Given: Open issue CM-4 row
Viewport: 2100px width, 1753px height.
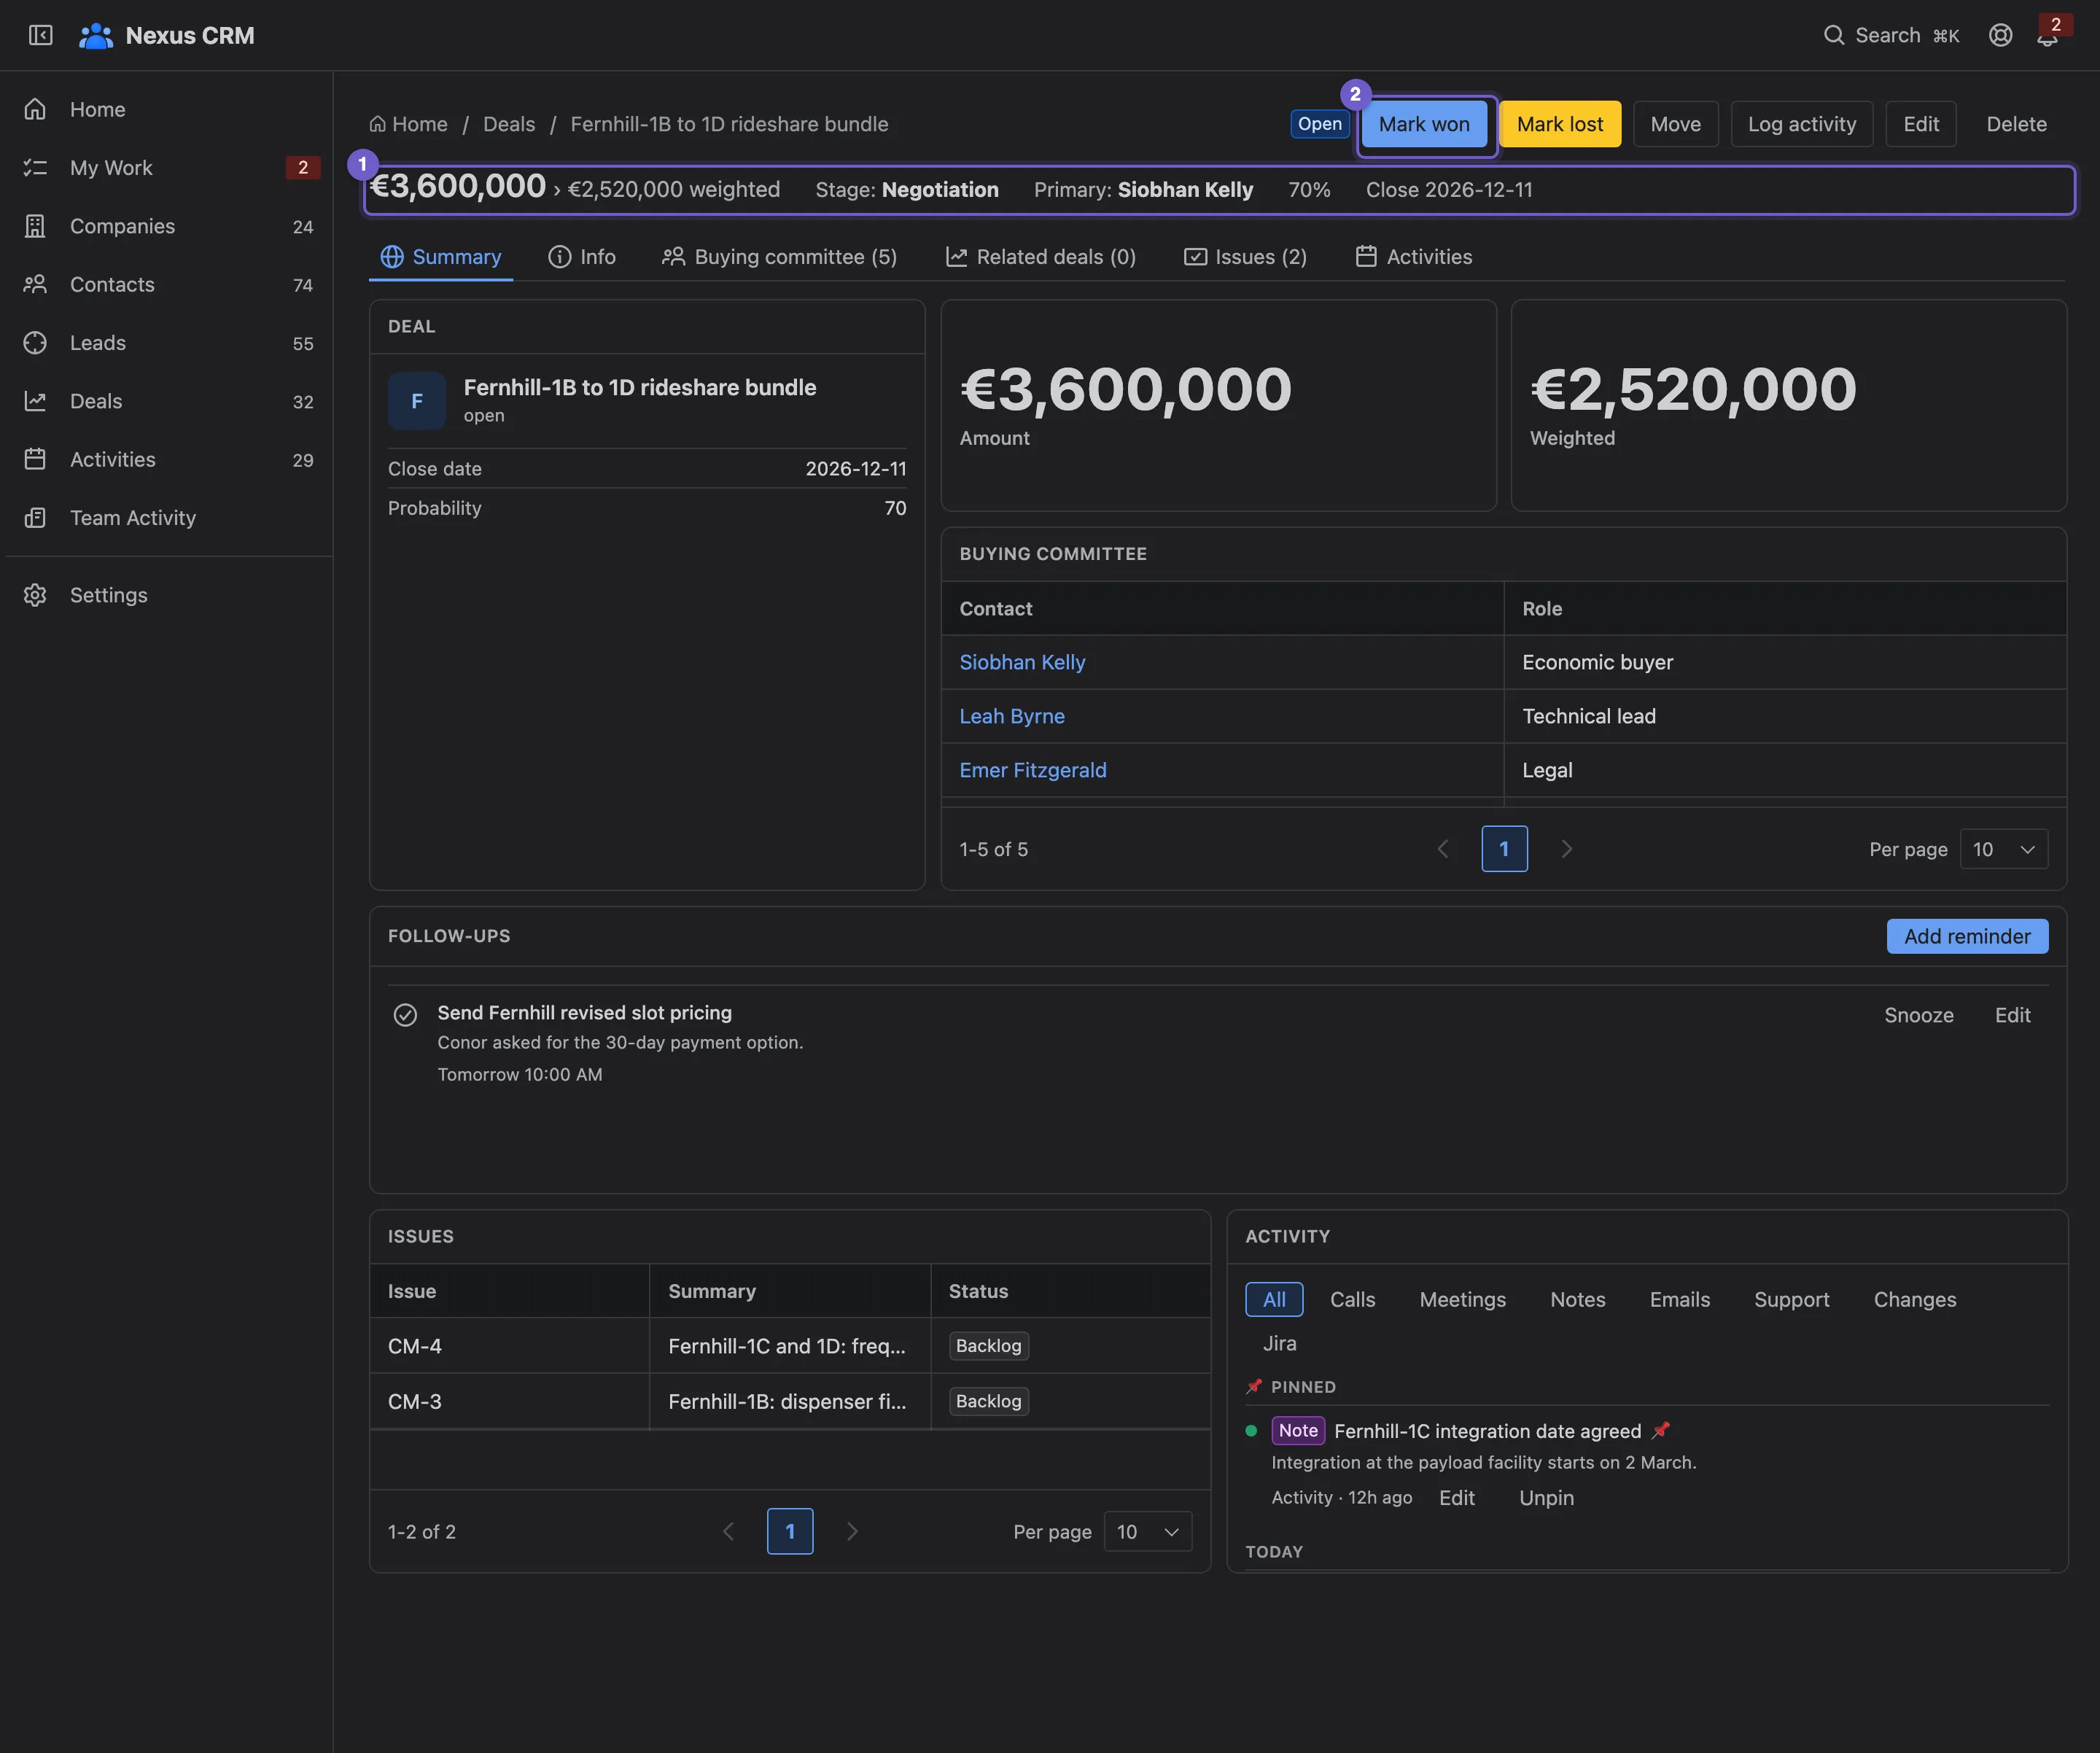Looking at the screenshot, I should click(x=790, y=1346).
